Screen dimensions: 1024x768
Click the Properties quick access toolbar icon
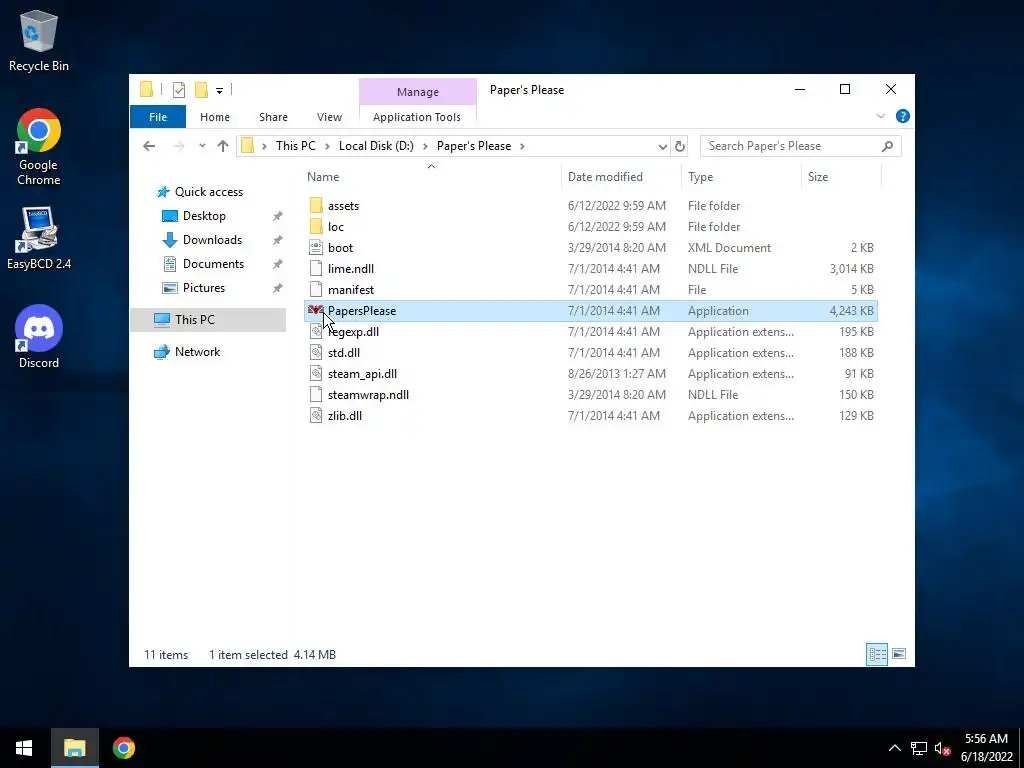click(x=178, y=90)
